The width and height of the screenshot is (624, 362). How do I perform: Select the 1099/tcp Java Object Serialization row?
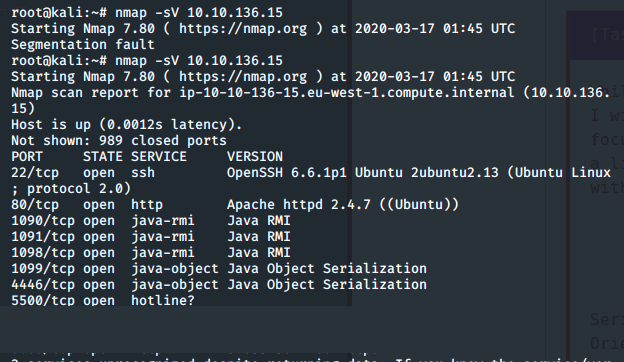pyautogui.click(x=219, y=269)
